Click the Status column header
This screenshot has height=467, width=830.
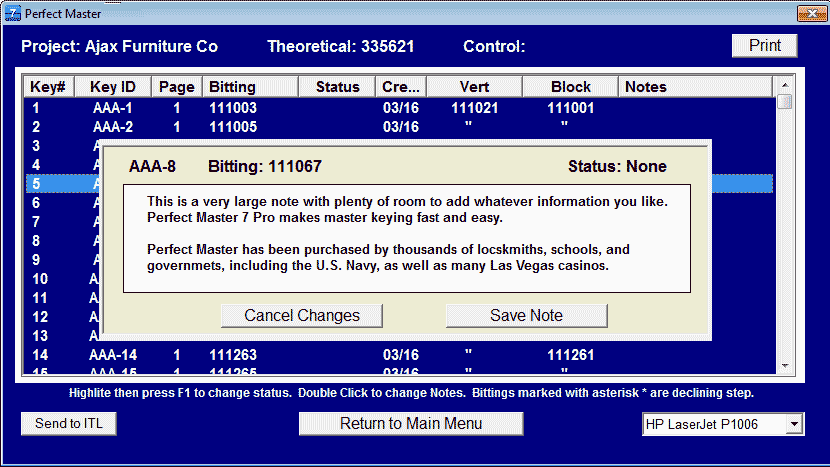point(337,87)
